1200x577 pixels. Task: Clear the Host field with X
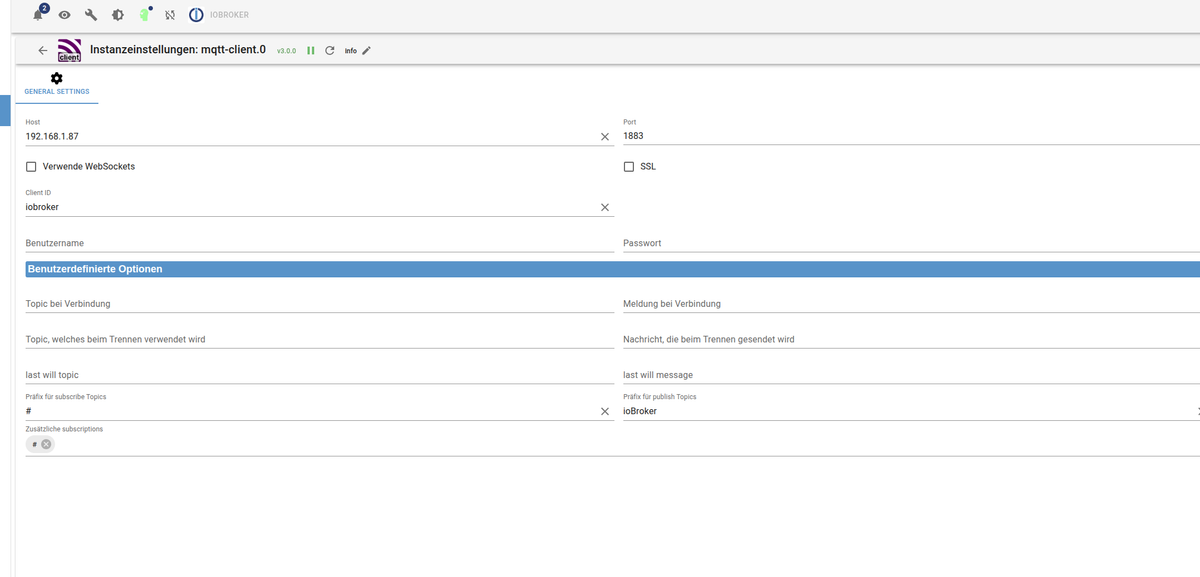pyautogui.click(x=604, y=136)
